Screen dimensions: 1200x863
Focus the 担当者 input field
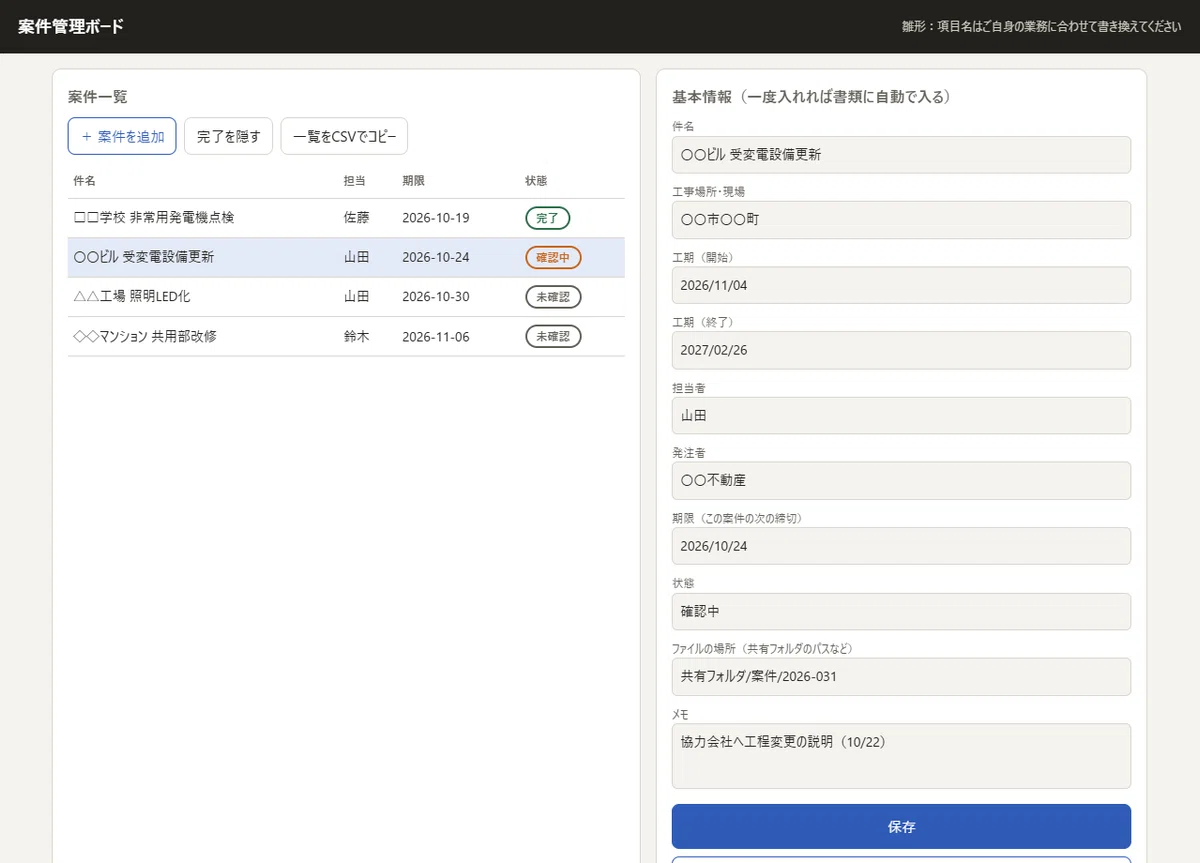coord(901,416)
